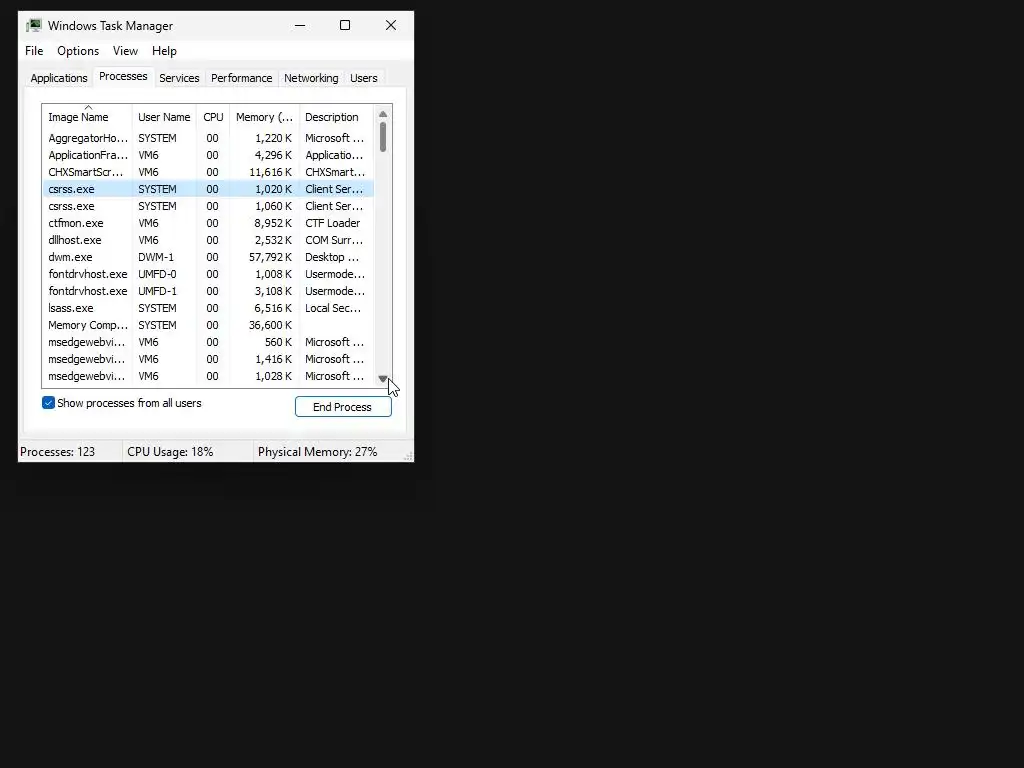The width and height of the screenshot is (1024, 768).
Task: Click the 36,600 K memory value
Action: click(270, 325)
